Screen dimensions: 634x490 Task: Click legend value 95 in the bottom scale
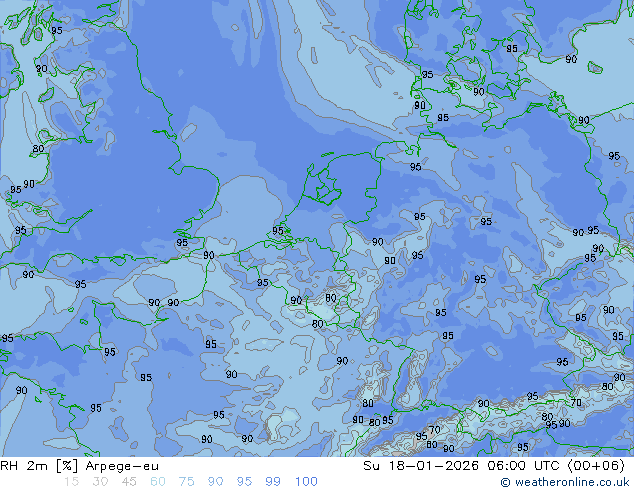(x=244, y=482)
